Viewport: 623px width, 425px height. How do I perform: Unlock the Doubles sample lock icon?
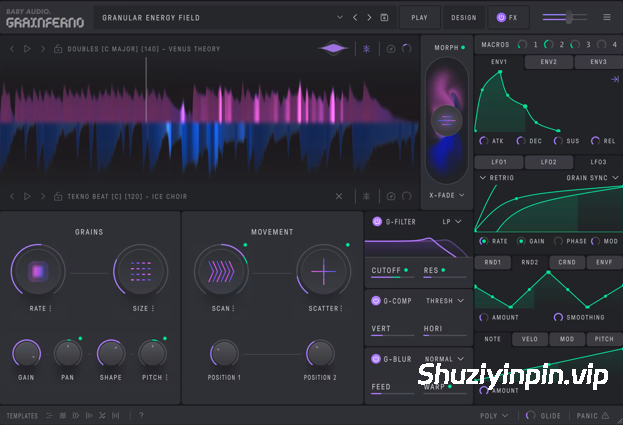(58, 48)
